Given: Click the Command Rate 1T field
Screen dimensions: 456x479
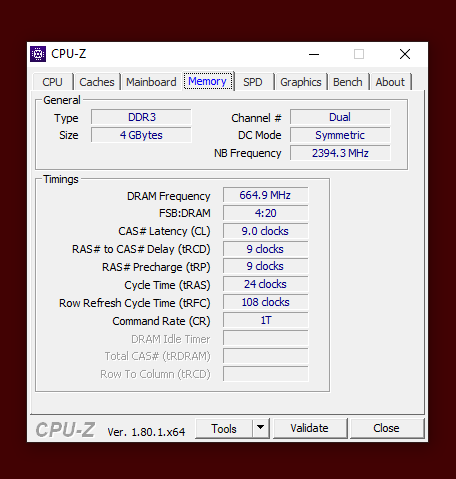Looking at the screenshot, I should (265, 320).
